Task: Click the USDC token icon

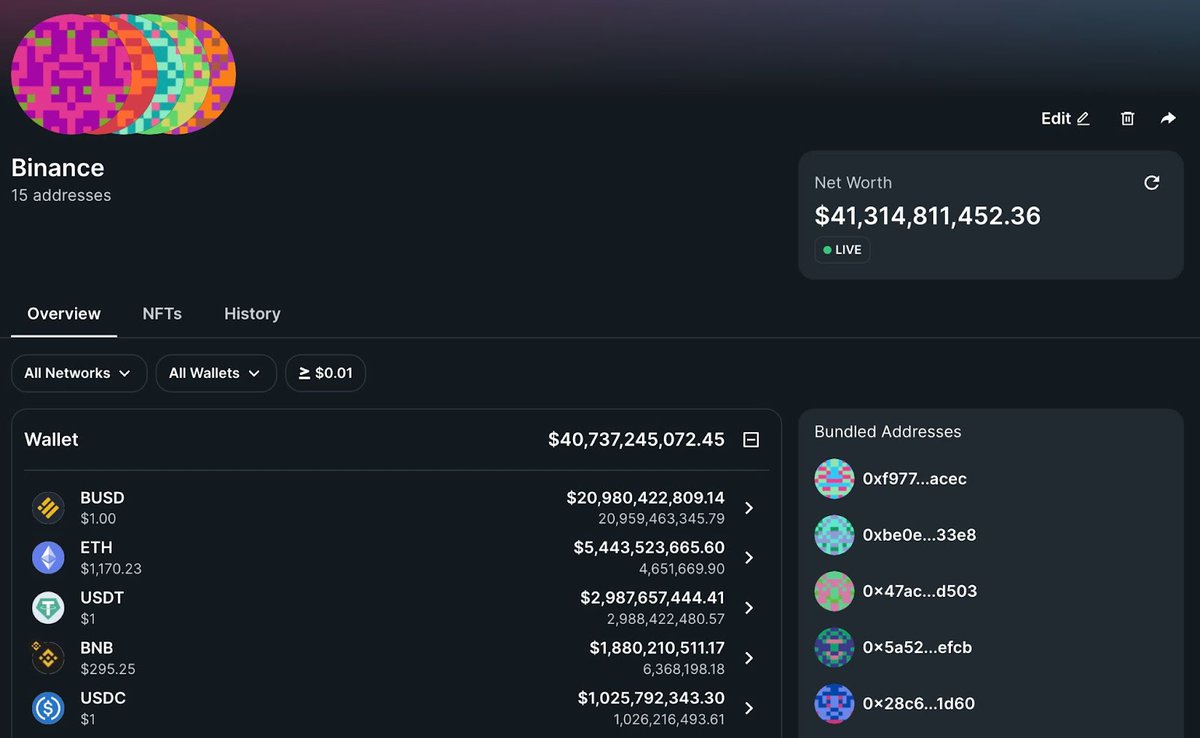Action: pos(48,707)
